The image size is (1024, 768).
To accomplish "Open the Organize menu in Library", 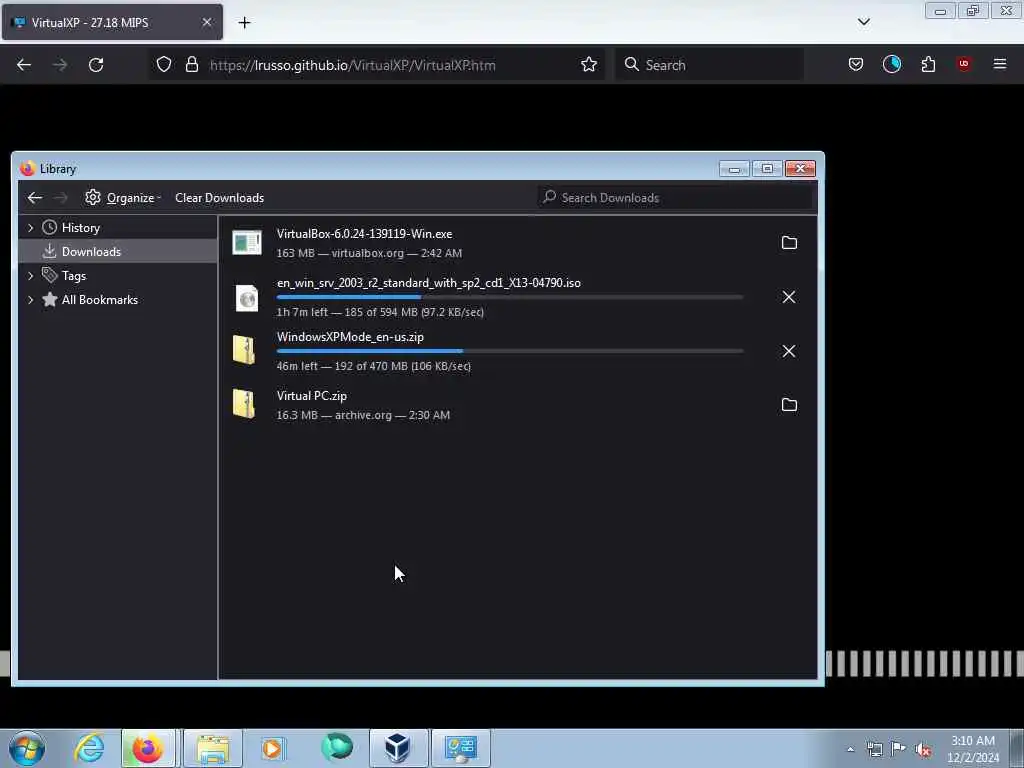I will point(123,198).
